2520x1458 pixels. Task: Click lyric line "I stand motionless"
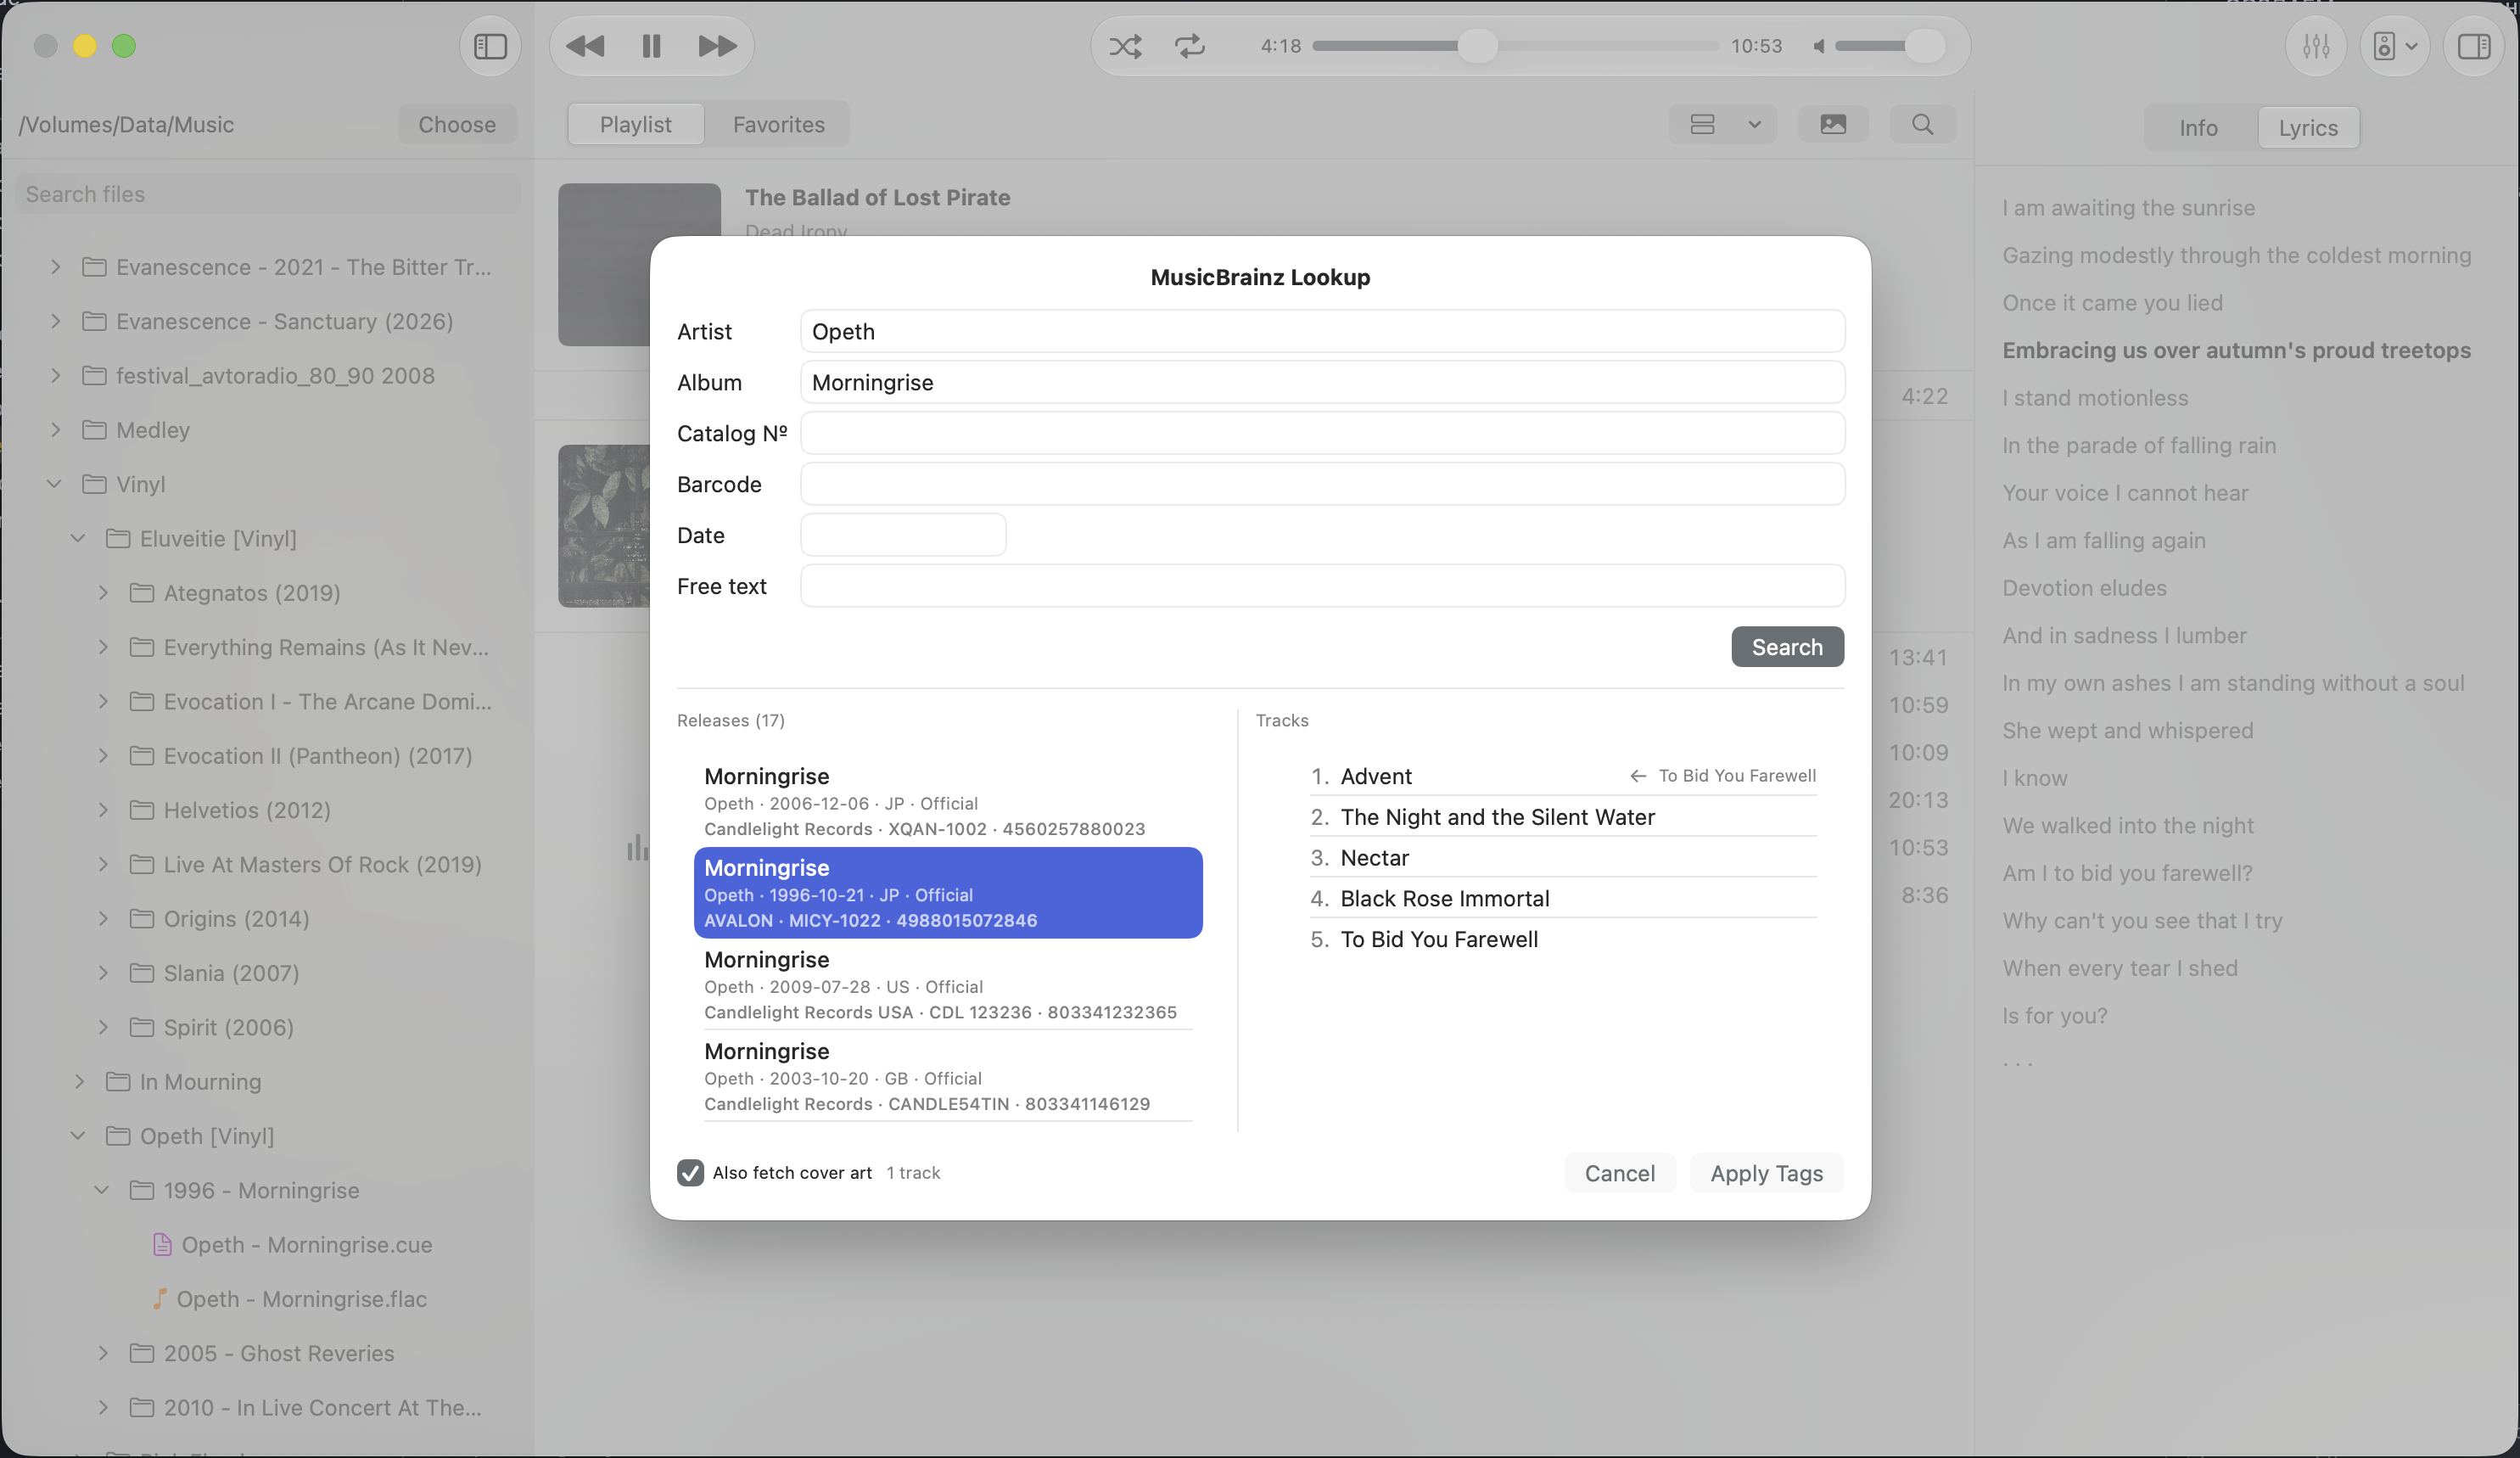[2095, 398]
